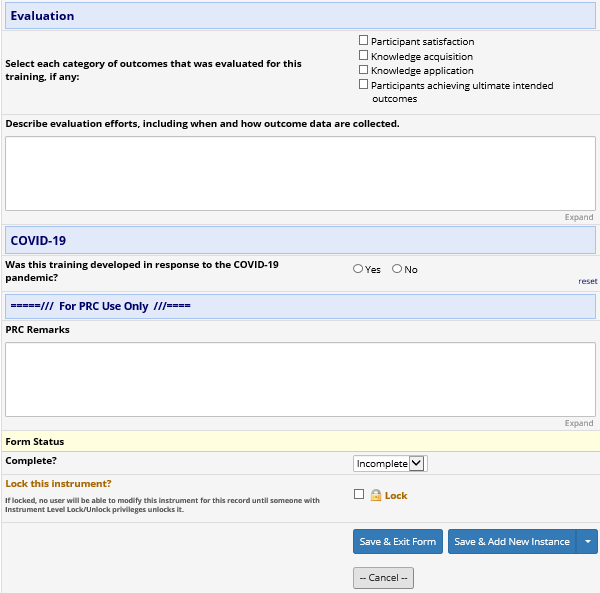Open the Complete? status dropdown

click(x=390, y=463)
